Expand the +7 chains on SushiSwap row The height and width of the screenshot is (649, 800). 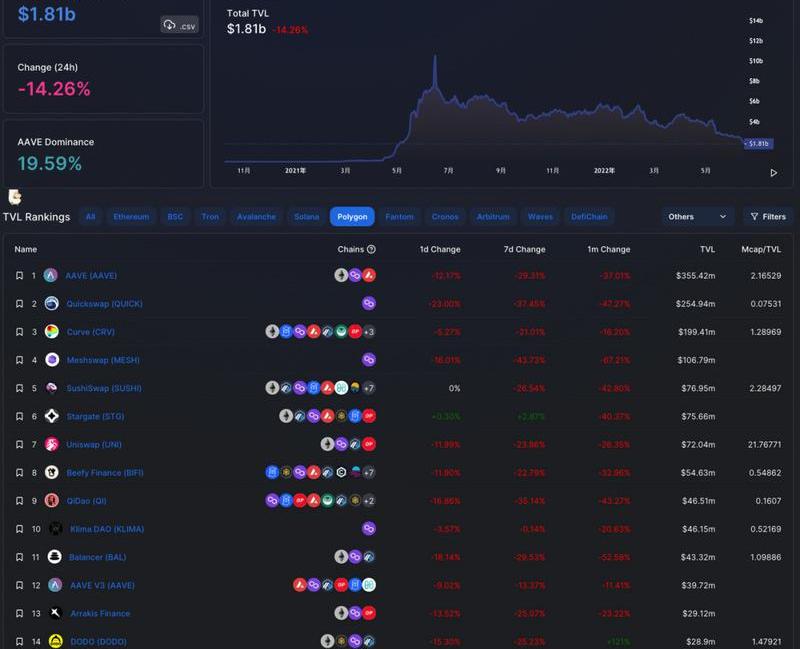pyautogui.click(x=369, y=388)
